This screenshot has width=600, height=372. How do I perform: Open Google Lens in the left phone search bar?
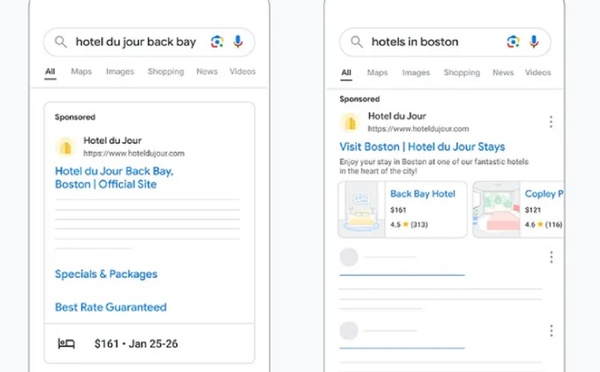click(217, 41)
